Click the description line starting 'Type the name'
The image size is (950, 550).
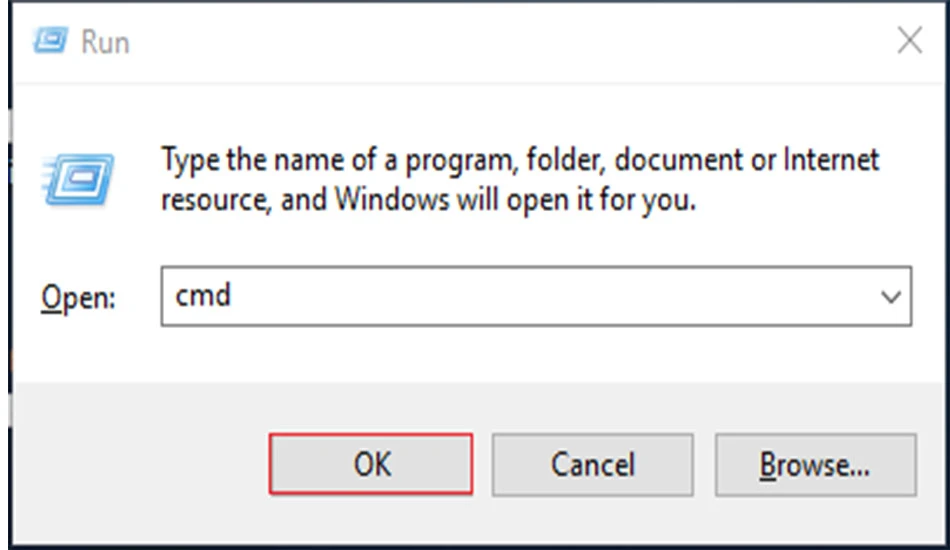coord(520,161)
